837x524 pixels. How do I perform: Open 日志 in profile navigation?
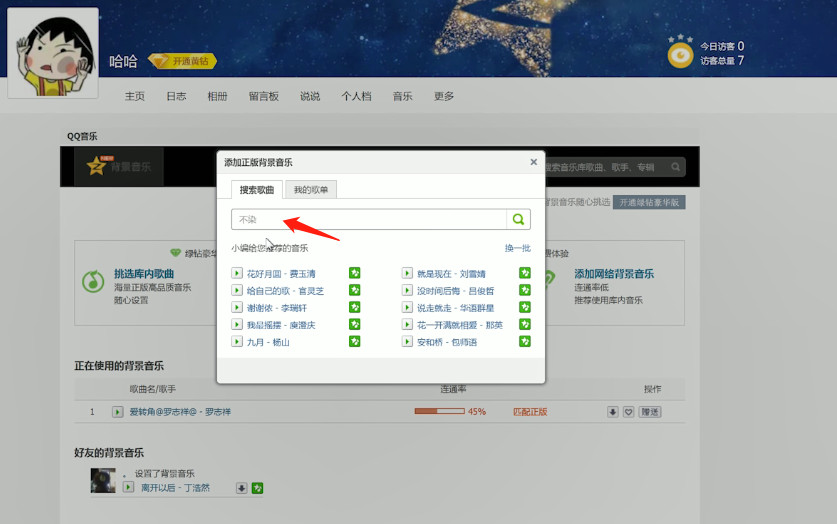(x=176, y=96)
